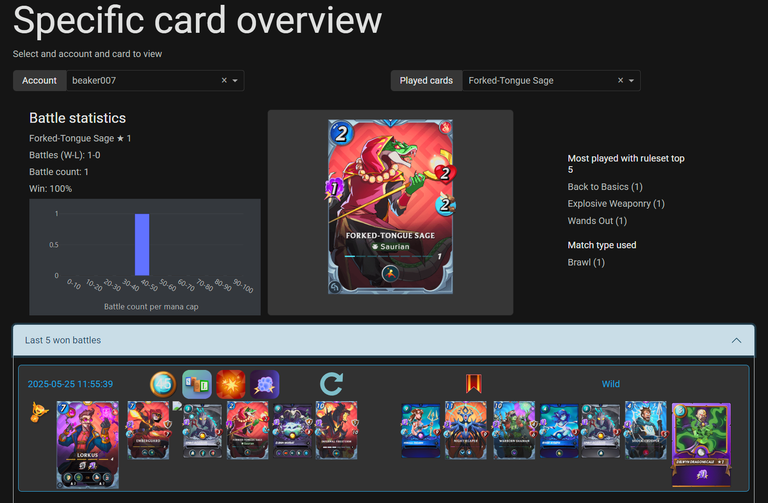
Task: Click the Brawl banner icon
Action: tap(474, 383)
